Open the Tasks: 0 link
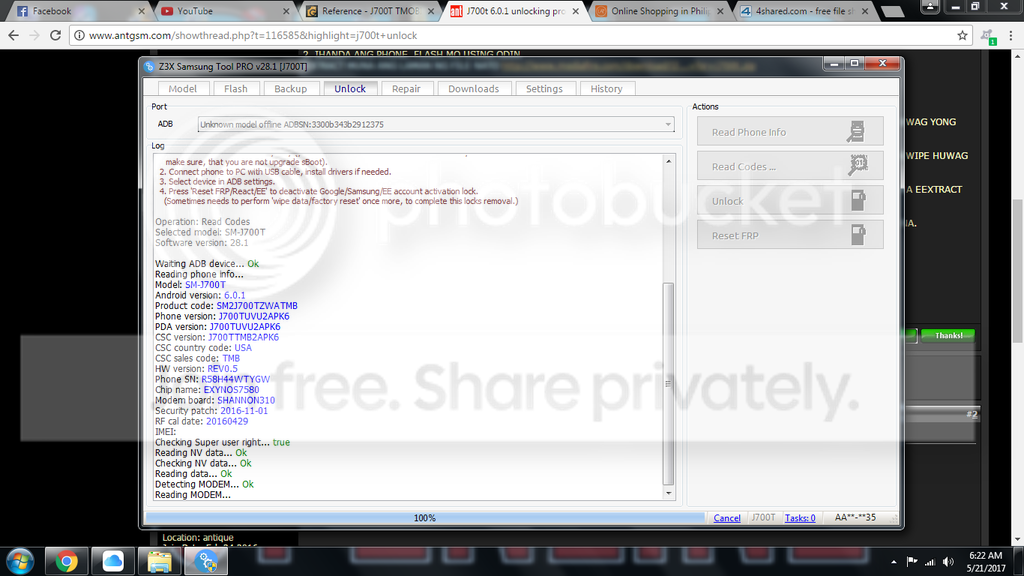This screenshot has width=1024, height=576. point(799,518)
